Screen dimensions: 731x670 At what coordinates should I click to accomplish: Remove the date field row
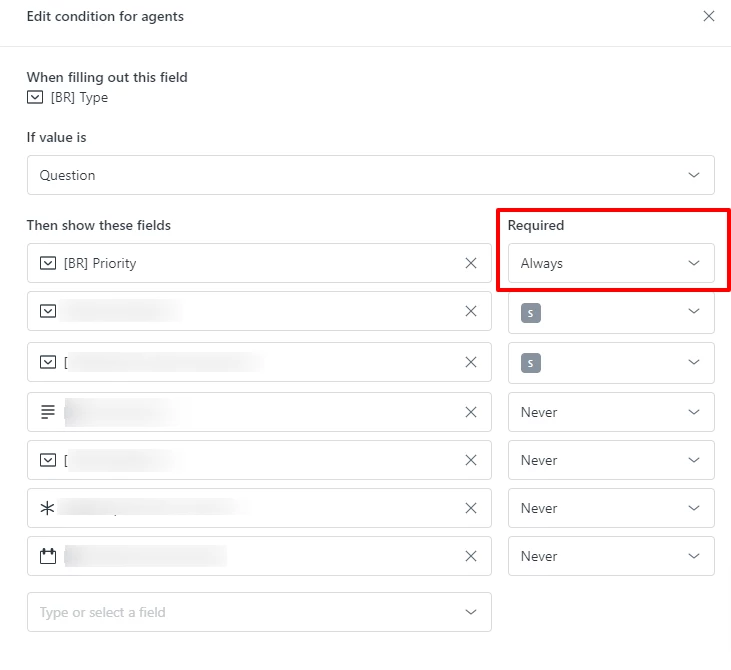click(x=471, y=556)
